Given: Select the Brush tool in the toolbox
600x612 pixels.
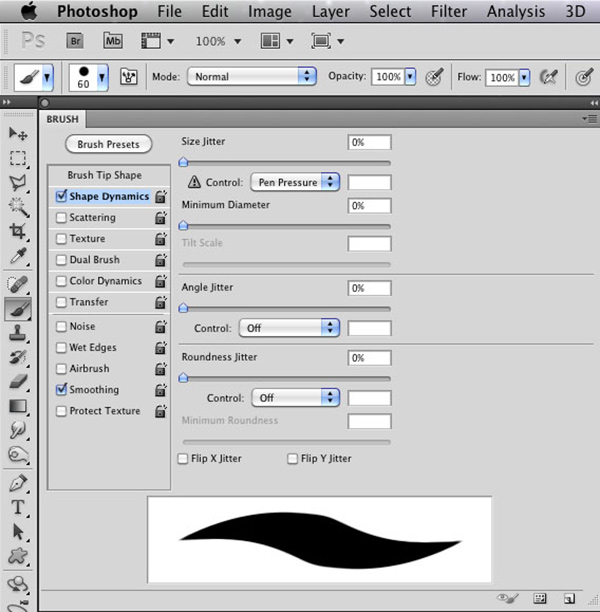Looking at the screenshot, I should (18, 310).
